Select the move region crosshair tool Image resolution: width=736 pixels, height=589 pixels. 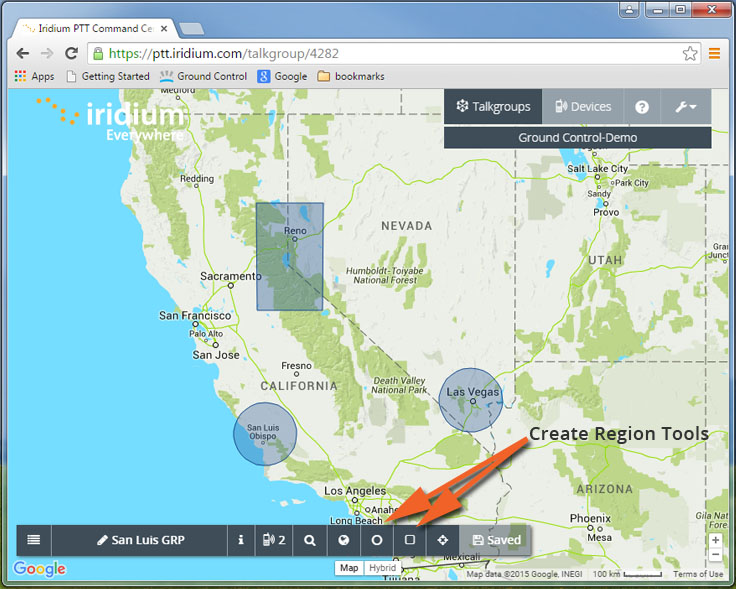442,540
